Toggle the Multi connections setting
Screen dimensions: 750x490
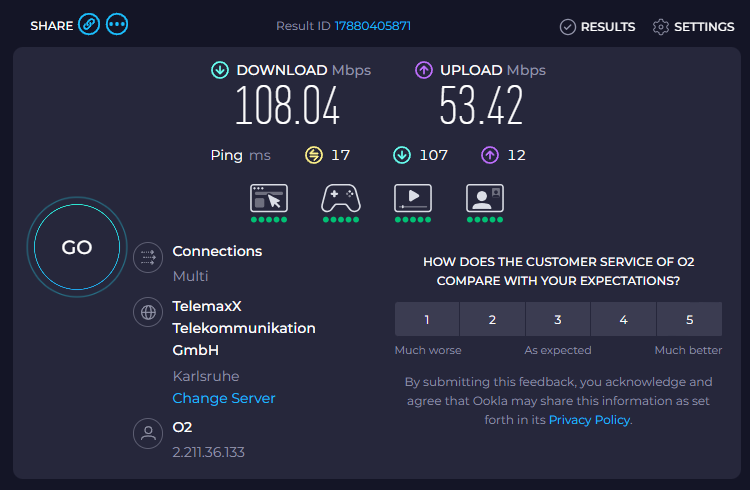pos(190,276)
